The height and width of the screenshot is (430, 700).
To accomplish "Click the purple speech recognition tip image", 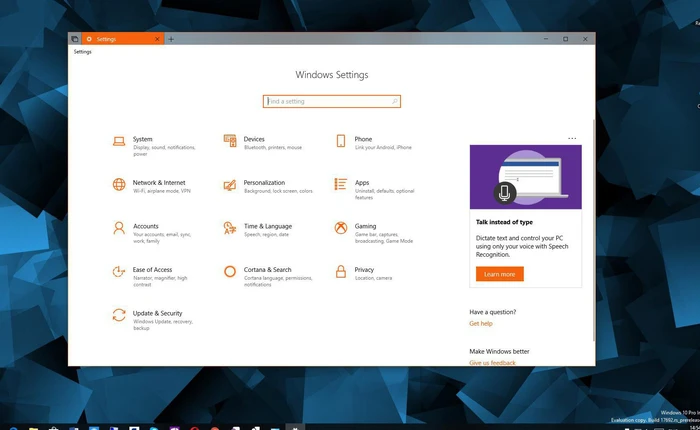I will click(525, 177).
